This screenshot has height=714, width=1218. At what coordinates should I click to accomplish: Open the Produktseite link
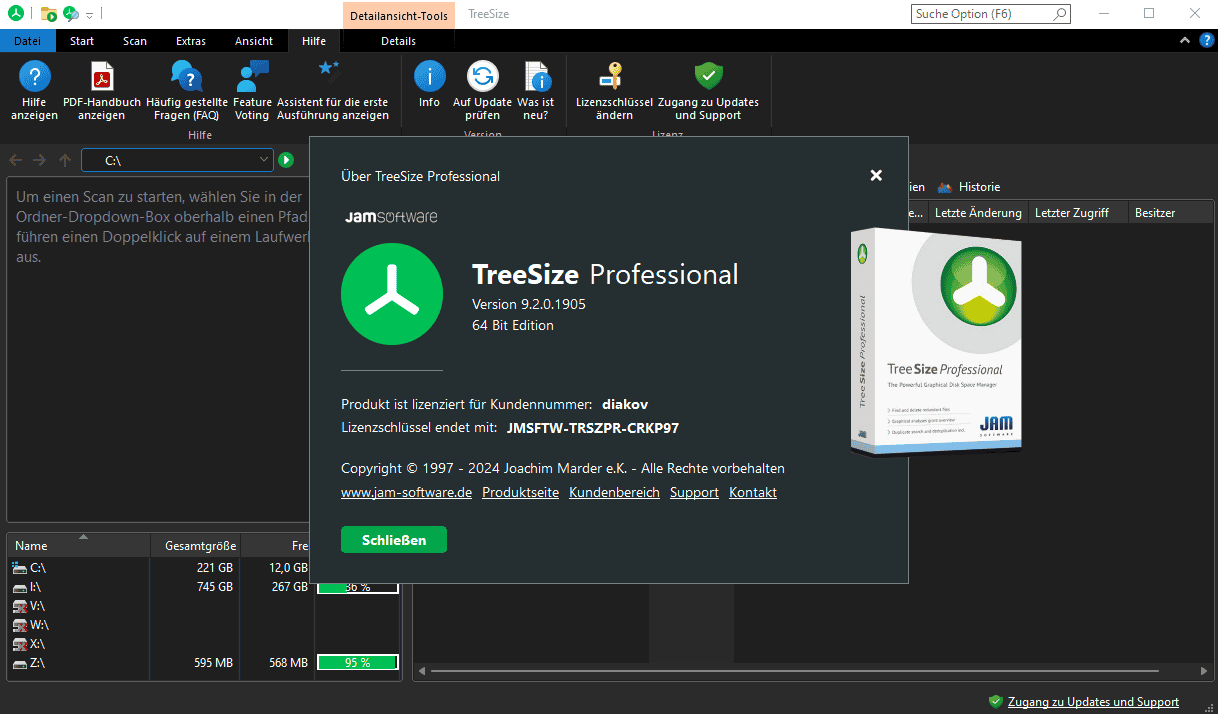tap(520, 492)
